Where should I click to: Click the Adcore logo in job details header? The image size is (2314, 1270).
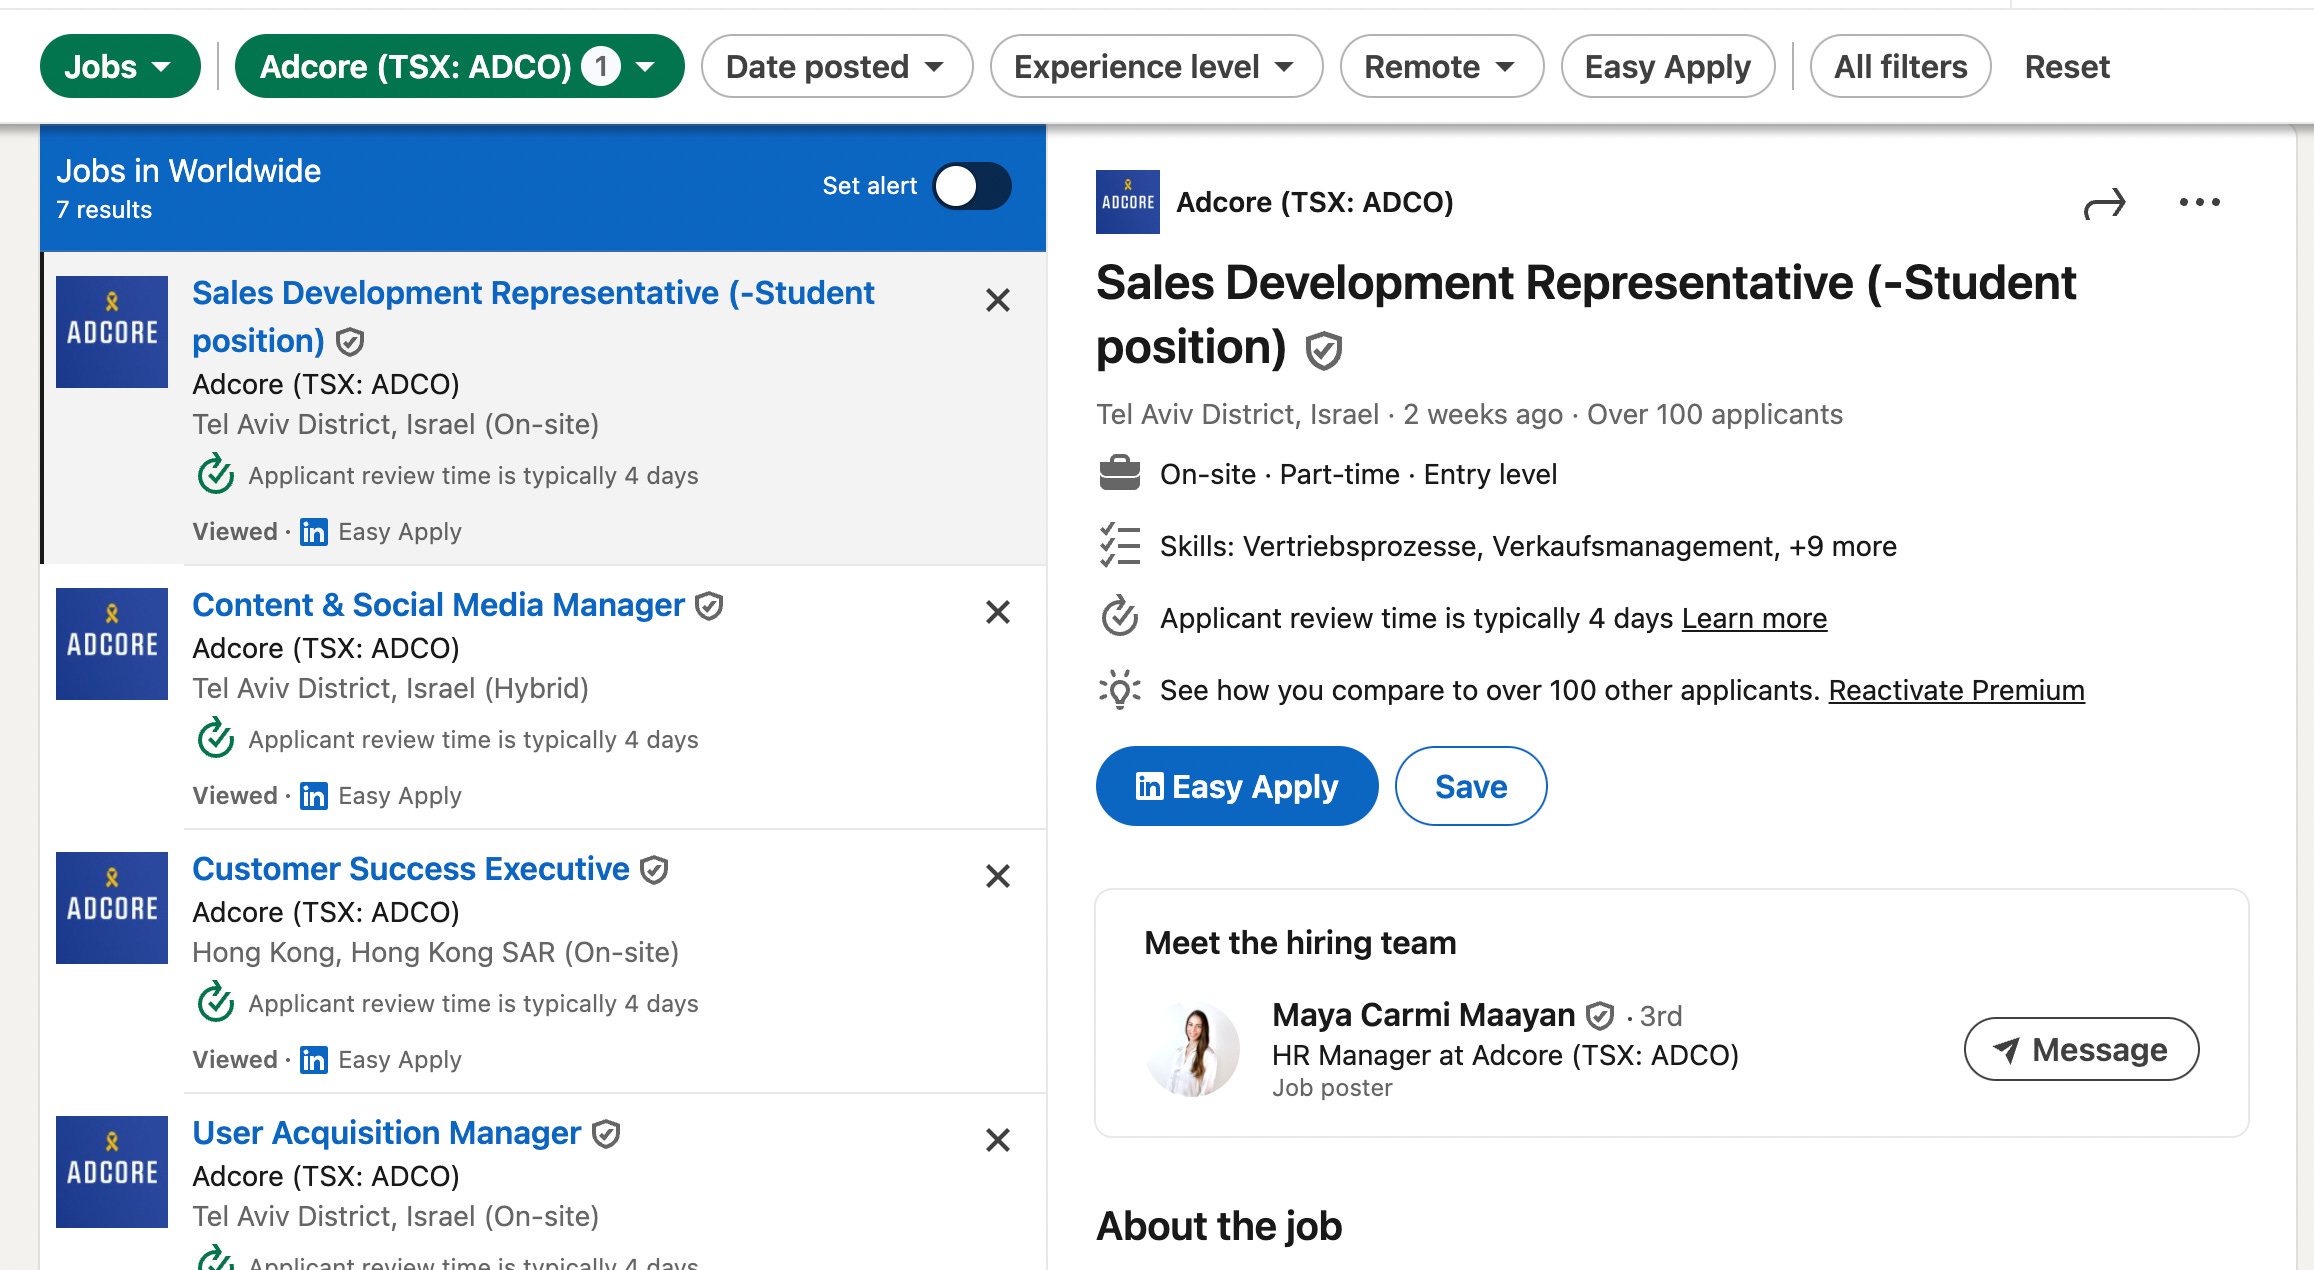coord(1128,202)
